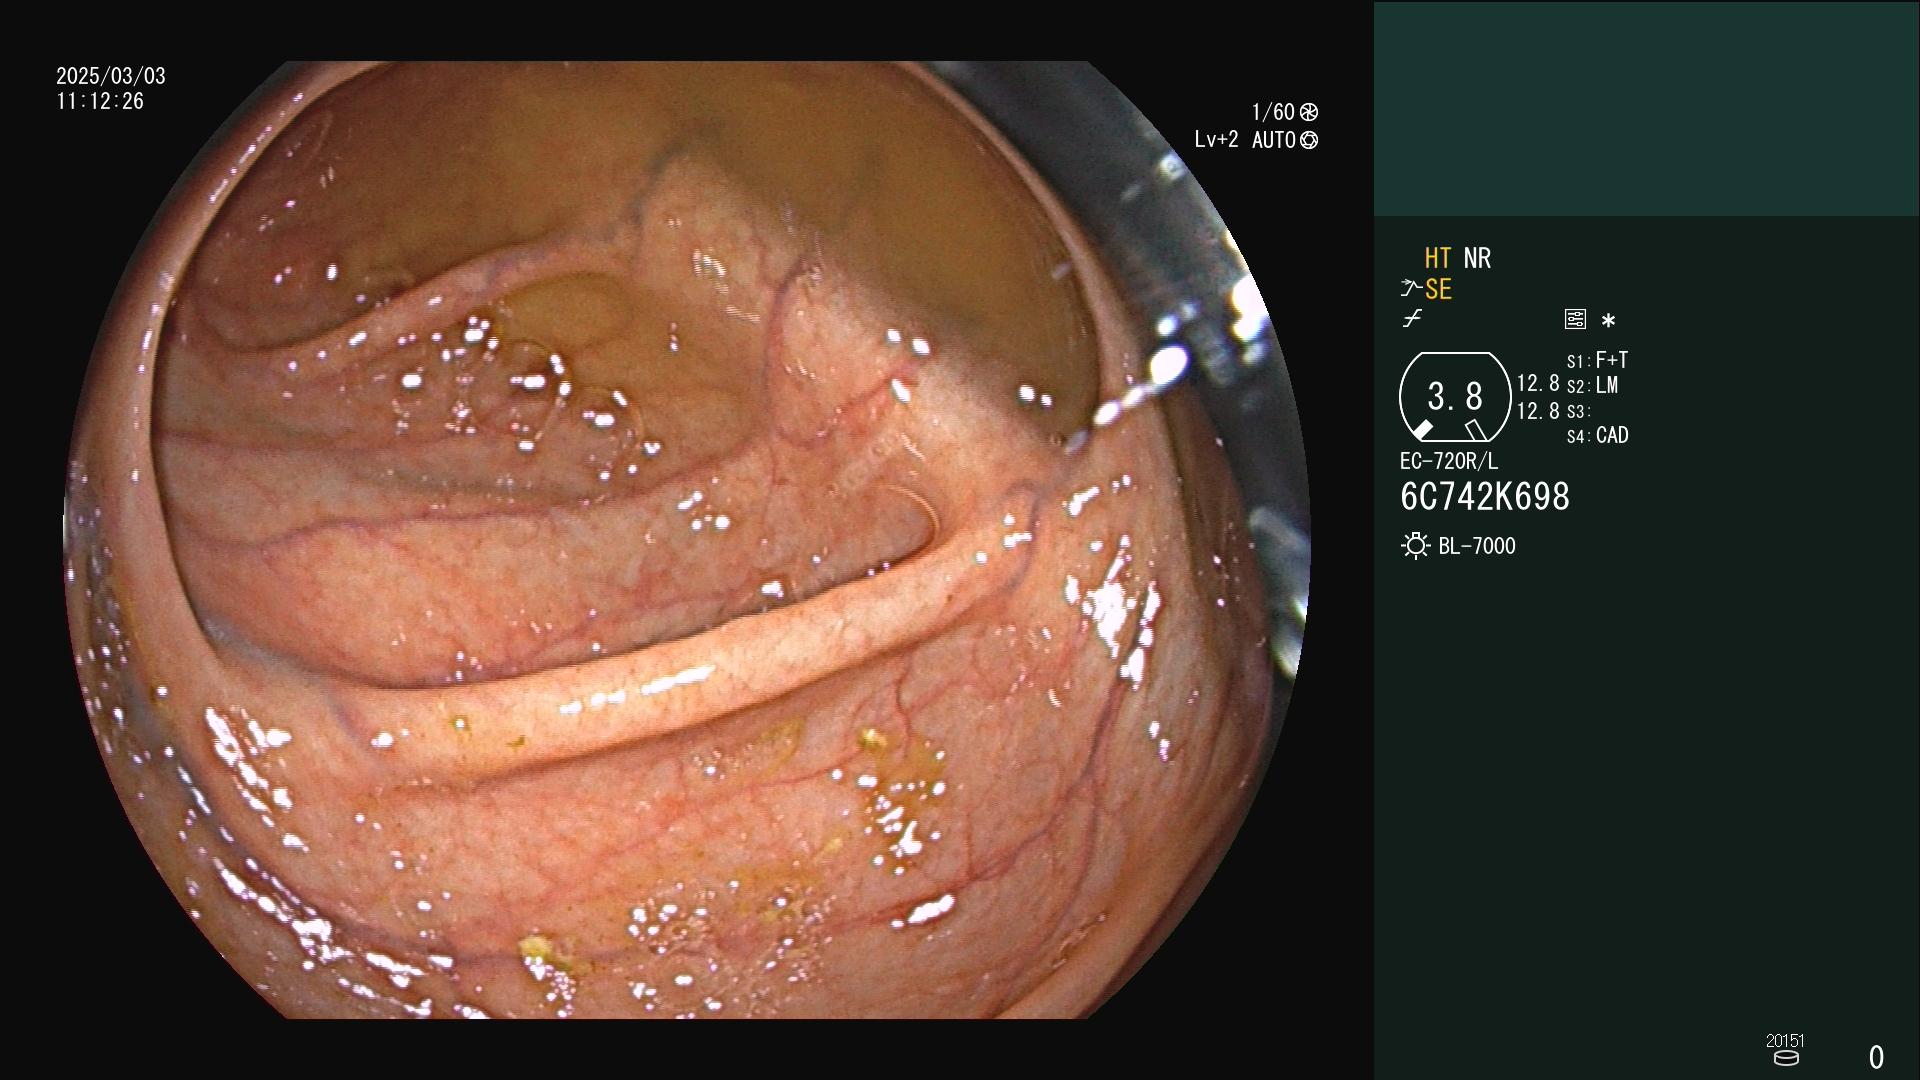1920x1080 pixels.
Task: Select the yellow SE indicator
Action: tap(1438, 290)
